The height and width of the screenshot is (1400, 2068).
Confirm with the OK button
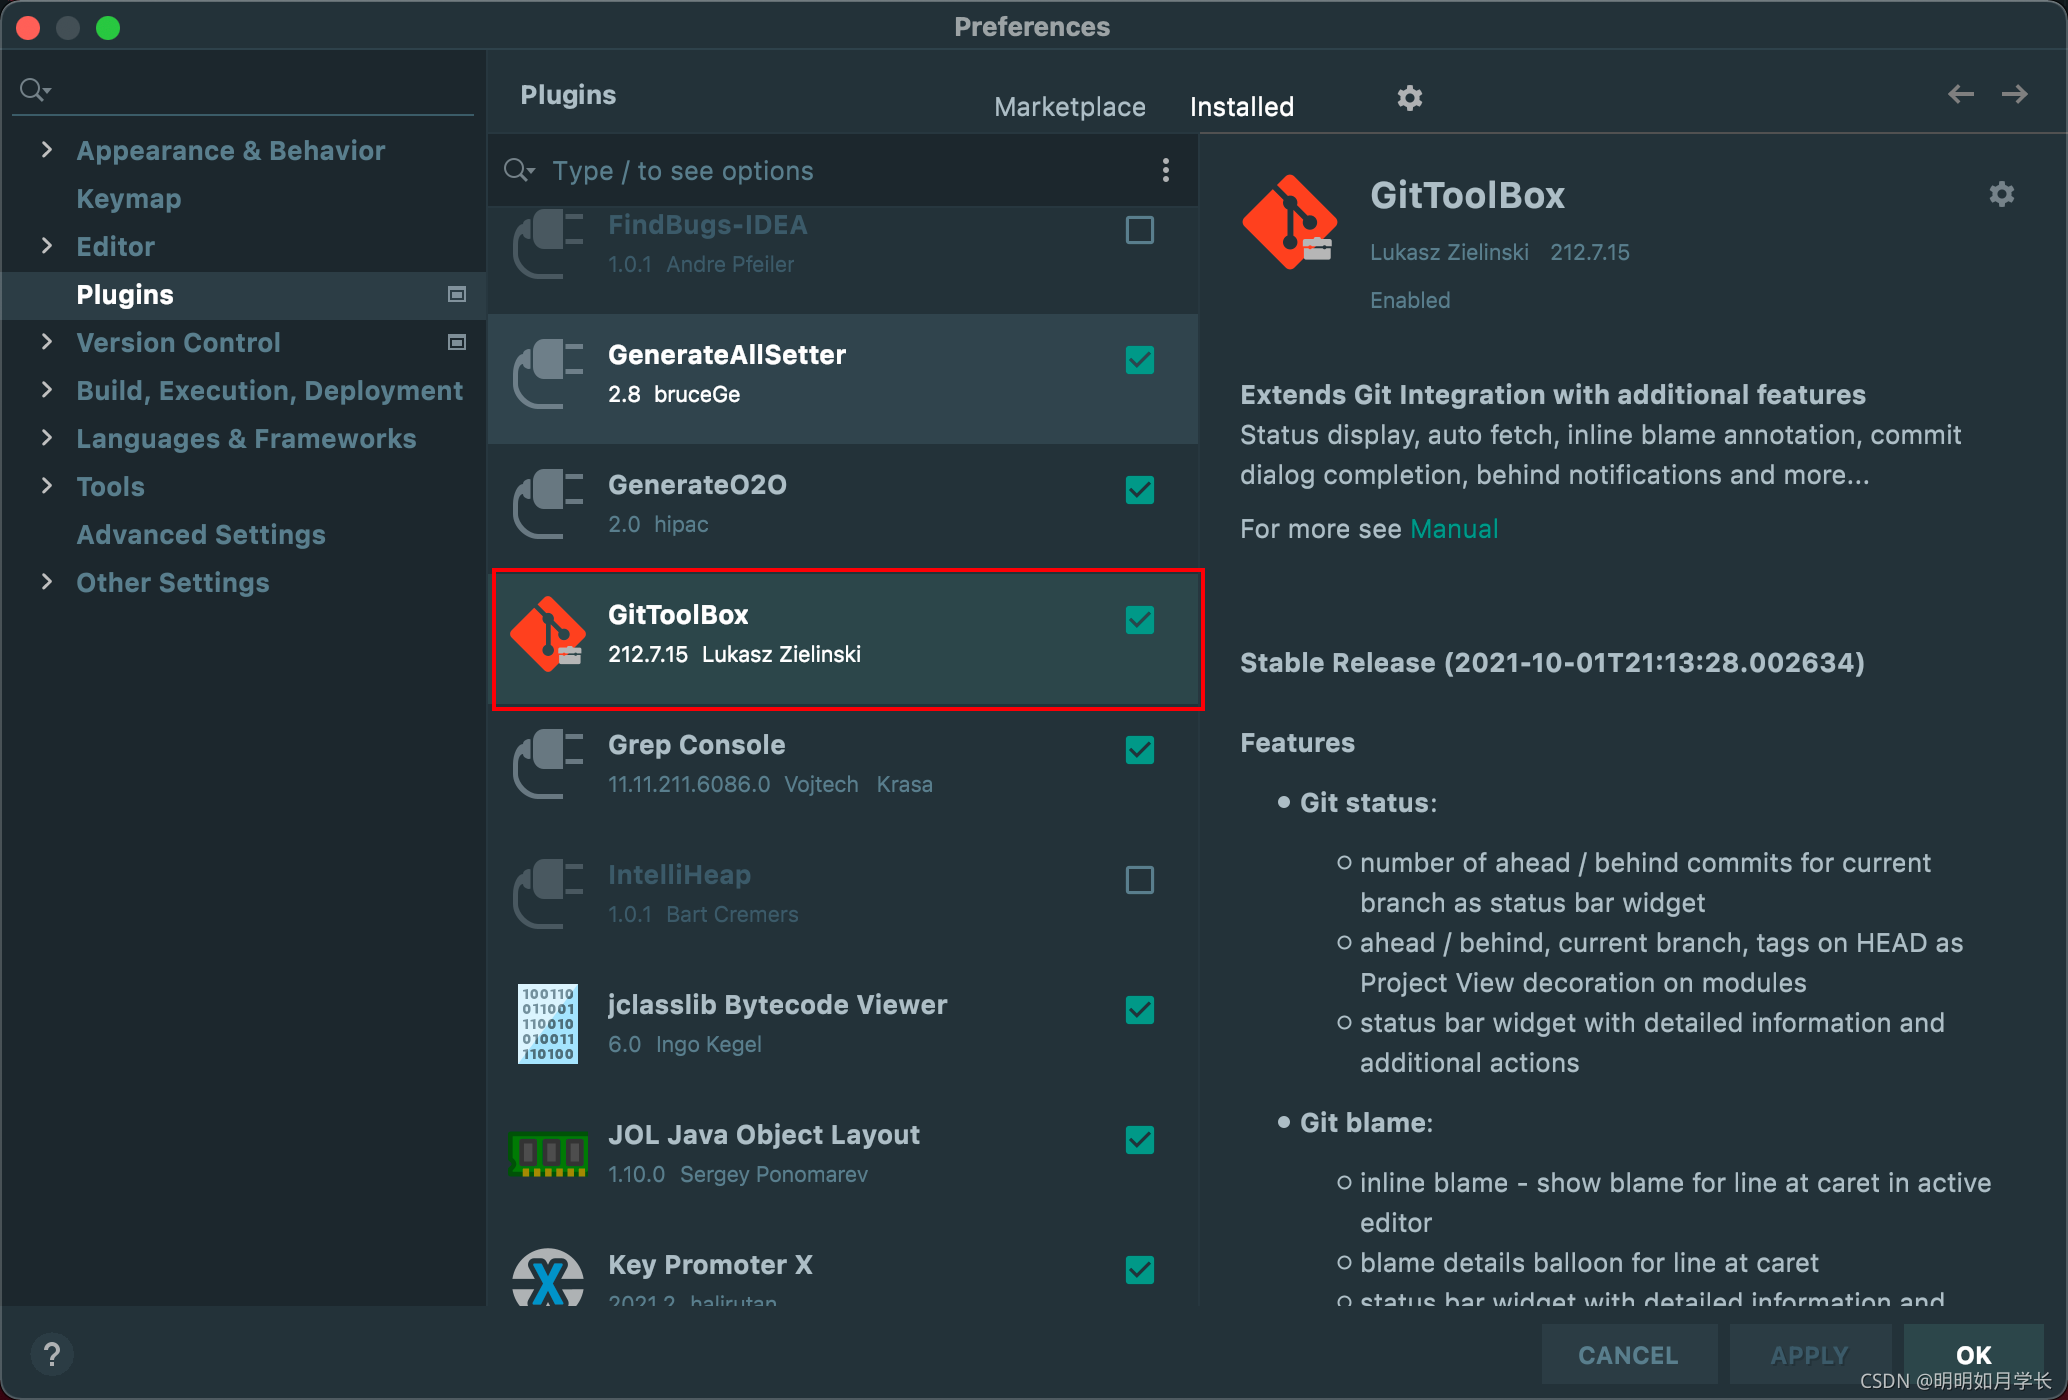[1974, 1355]
